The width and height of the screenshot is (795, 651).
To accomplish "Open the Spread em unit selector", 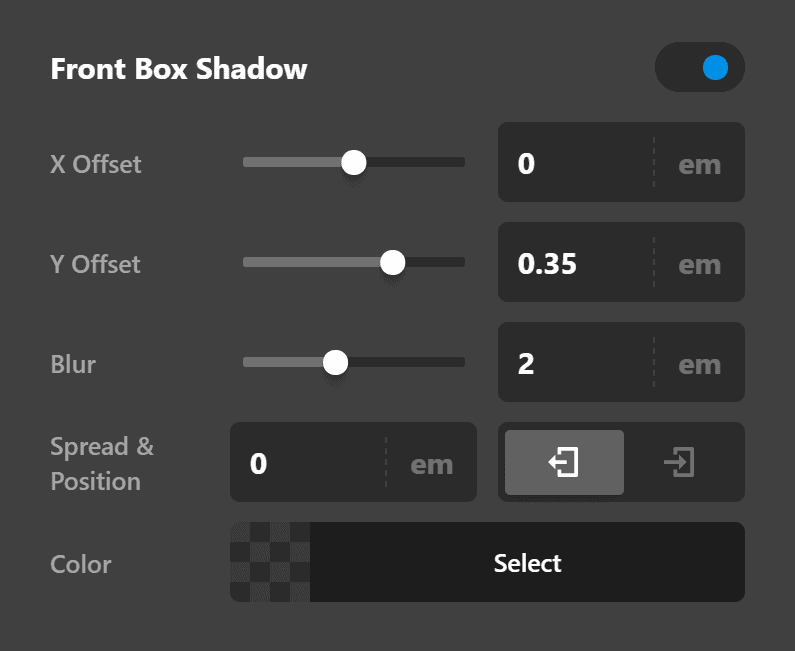I will (431, 464).
